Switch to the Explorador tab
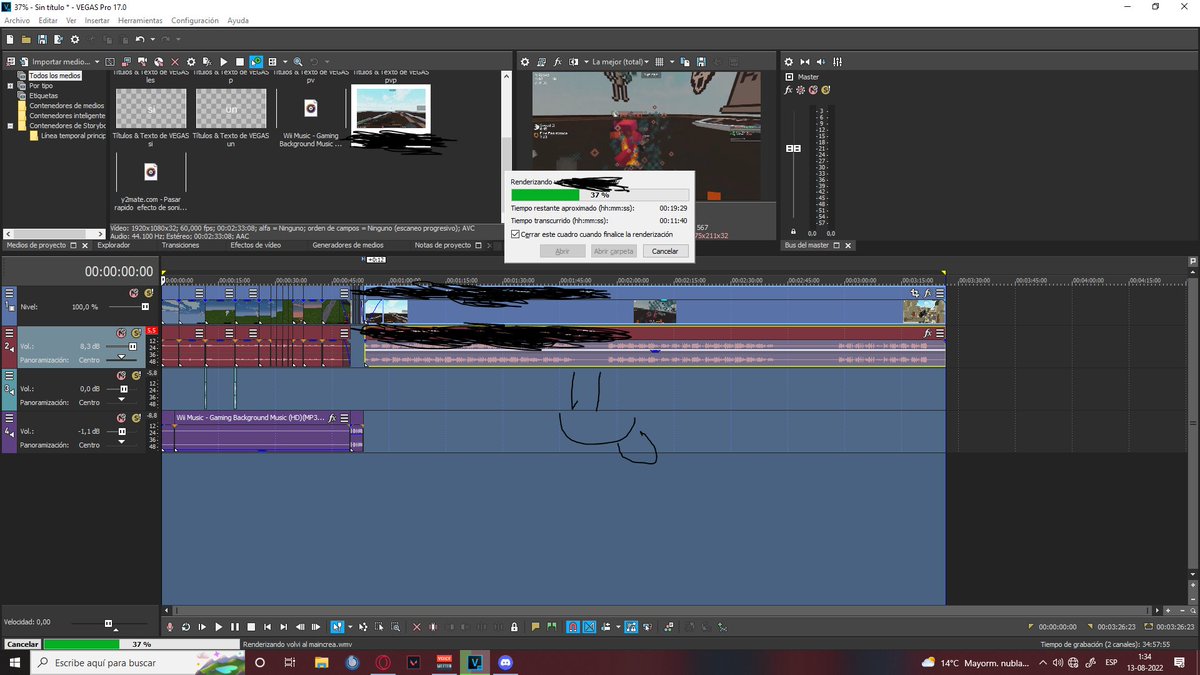This screenshot has height=675, width=1200. (x=113, y=245)
